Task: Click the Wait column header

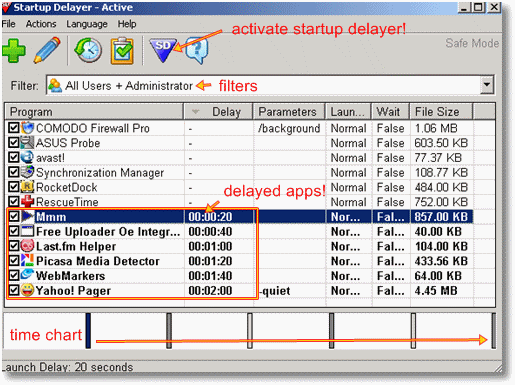Action: 390,112
